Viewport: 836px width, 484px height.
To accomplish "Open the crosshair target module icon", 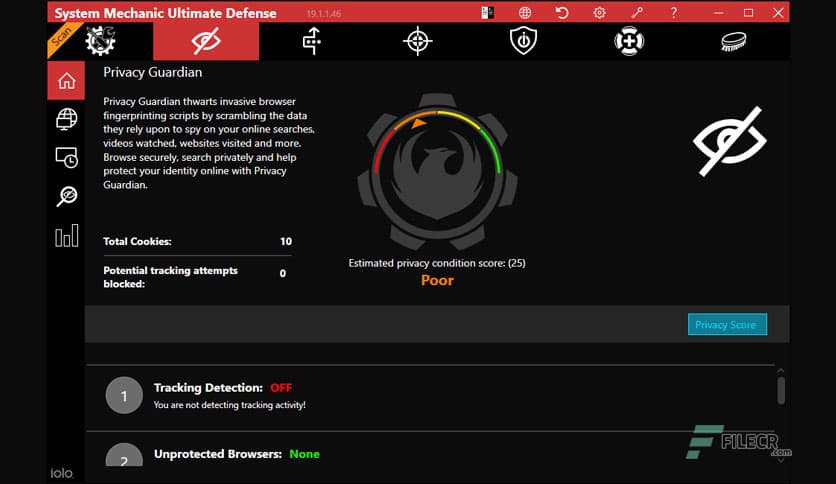I will pos(417,41).
